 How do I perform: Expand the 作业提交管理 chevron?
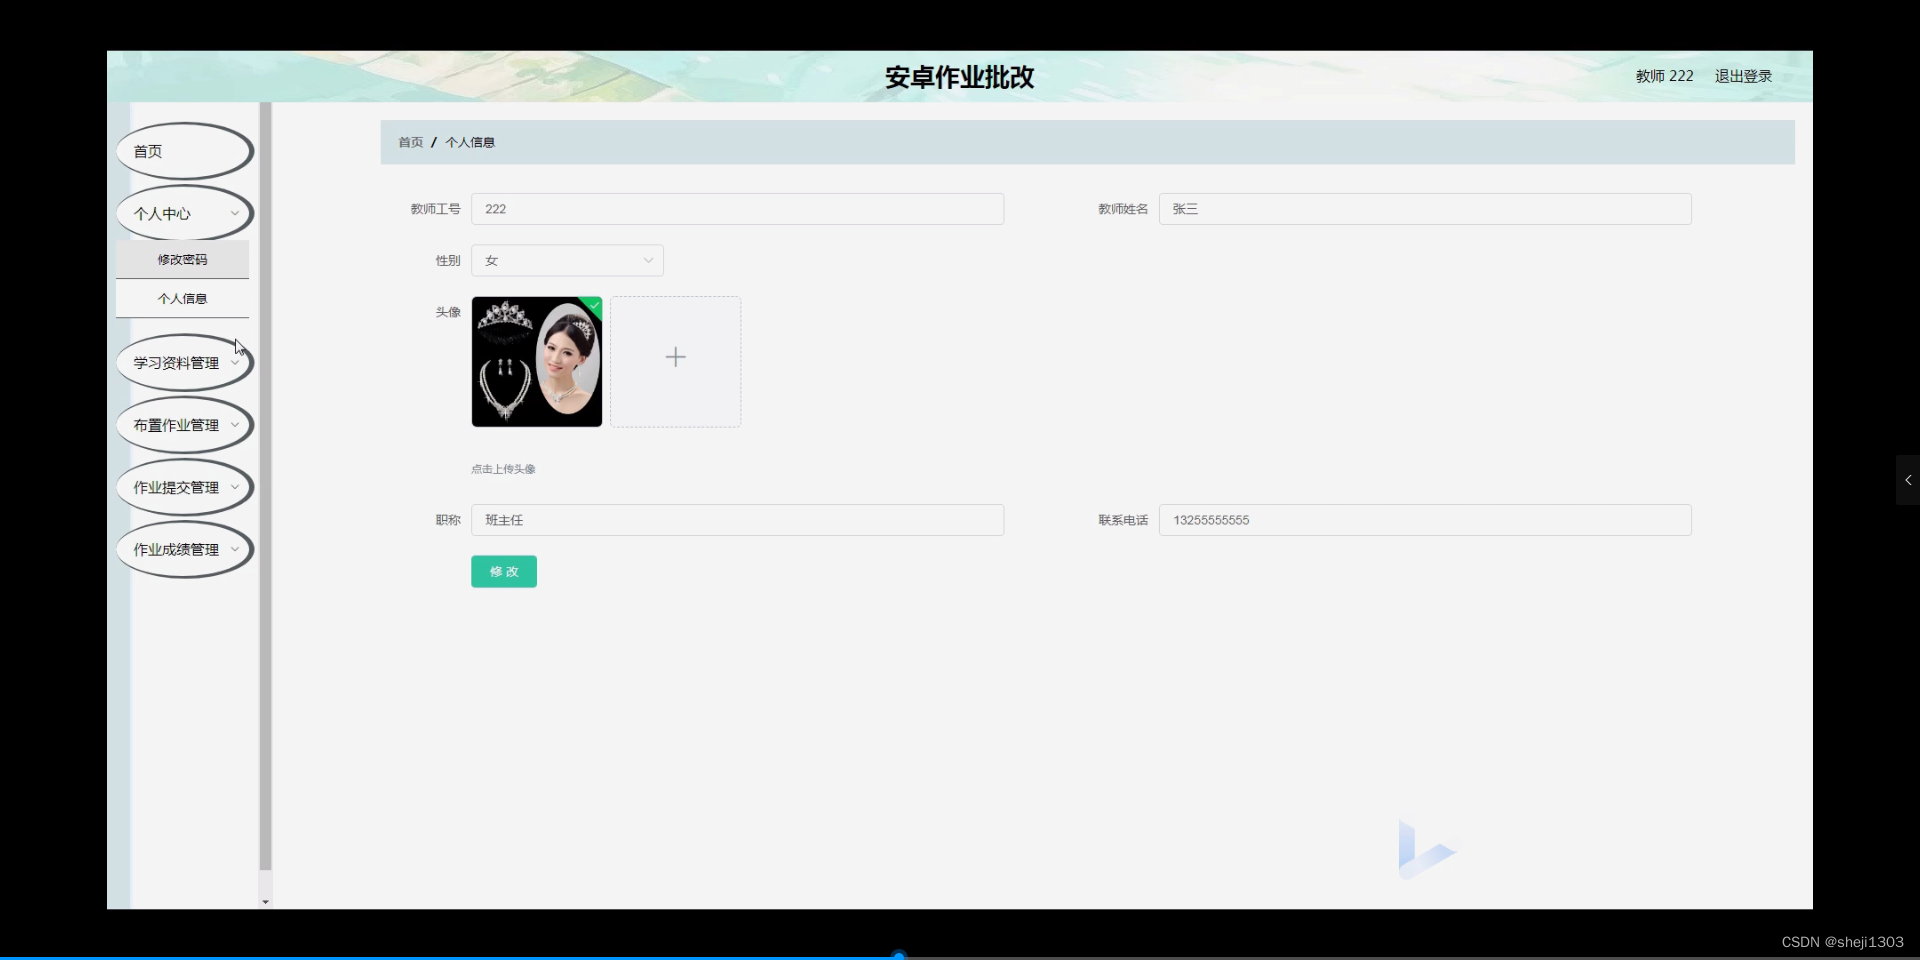click(x=235, y=487)
